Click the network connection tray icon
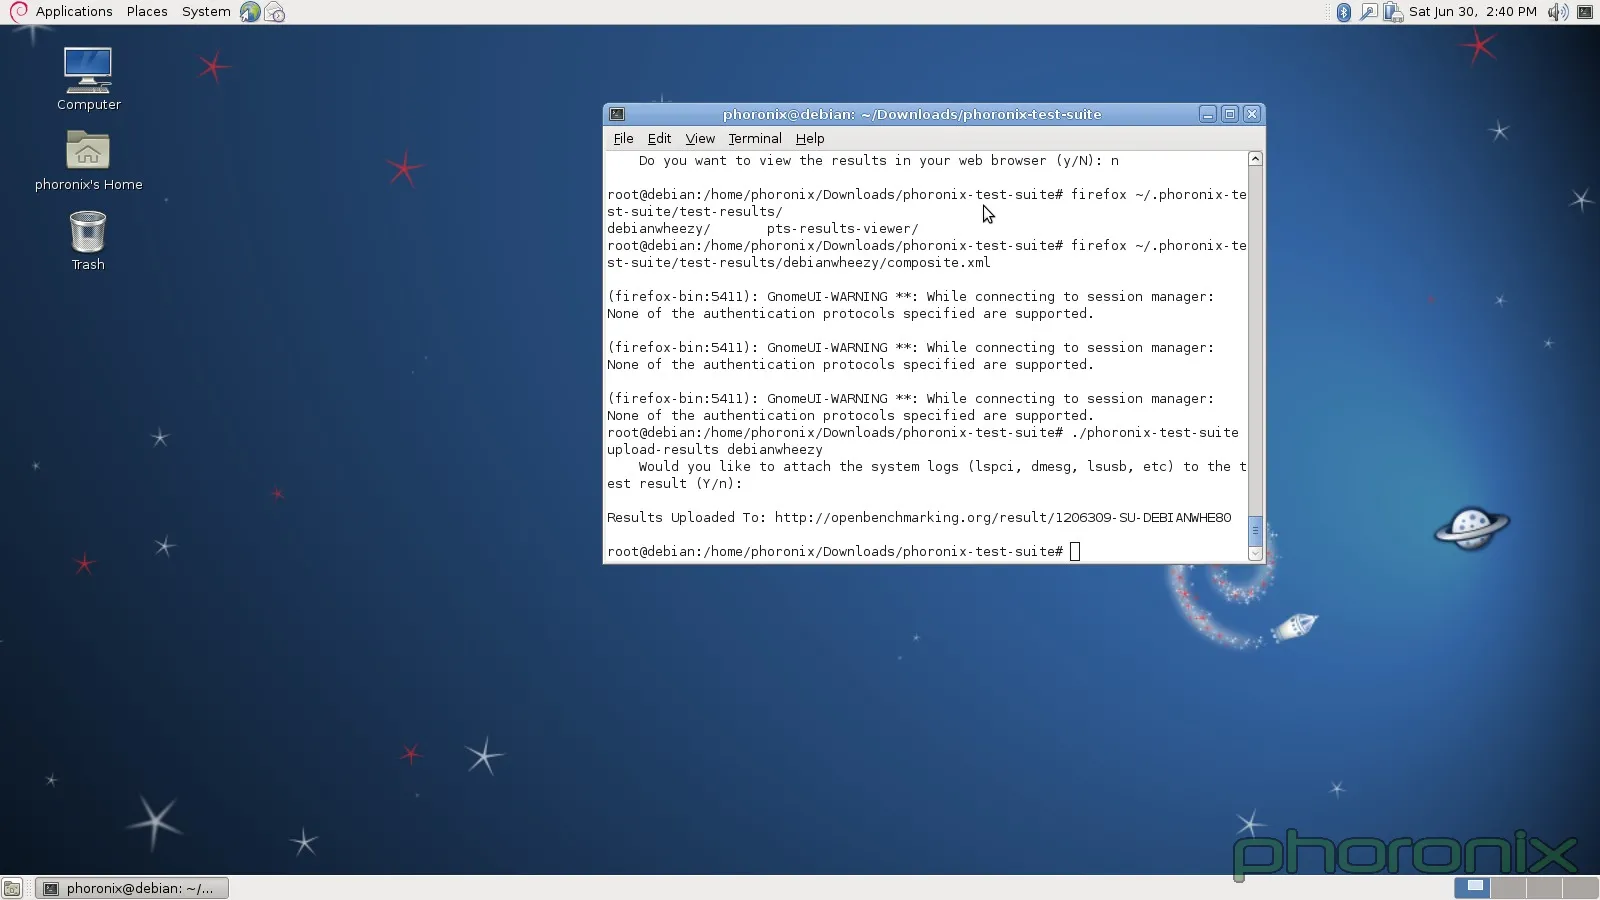Viewport: 1600px width, 900px height. [1368, 12]
